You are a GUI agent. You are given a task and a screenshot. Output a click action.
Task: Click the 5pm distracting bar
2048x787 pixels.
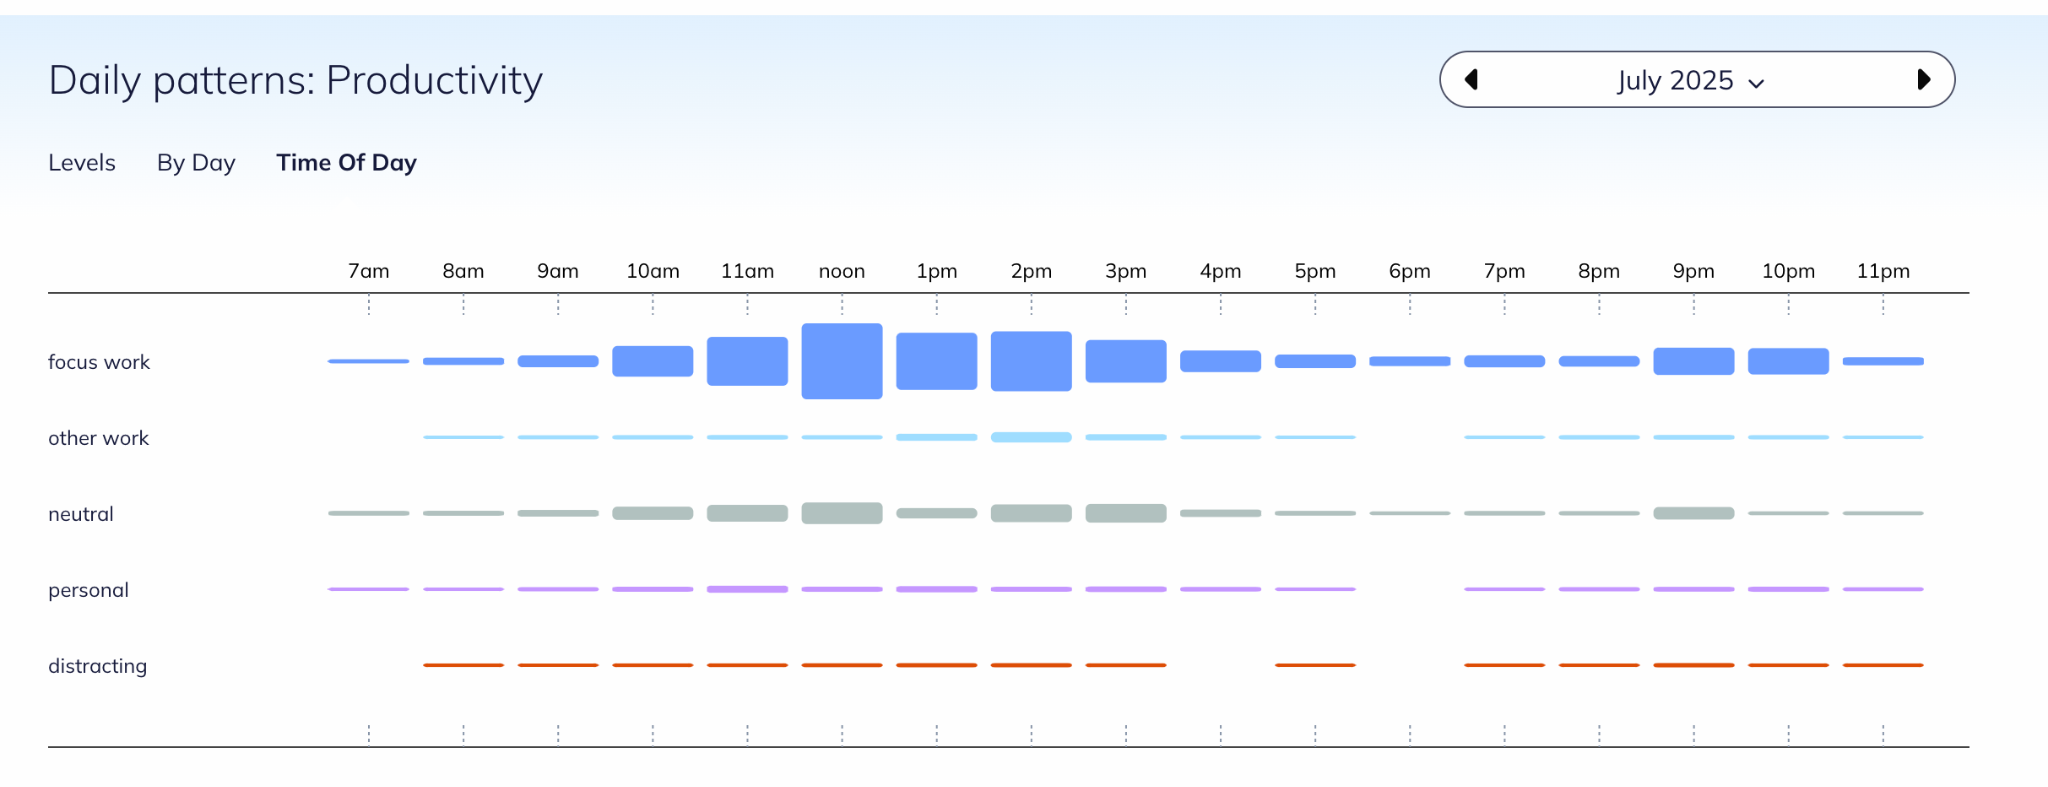pos(1315,665)
